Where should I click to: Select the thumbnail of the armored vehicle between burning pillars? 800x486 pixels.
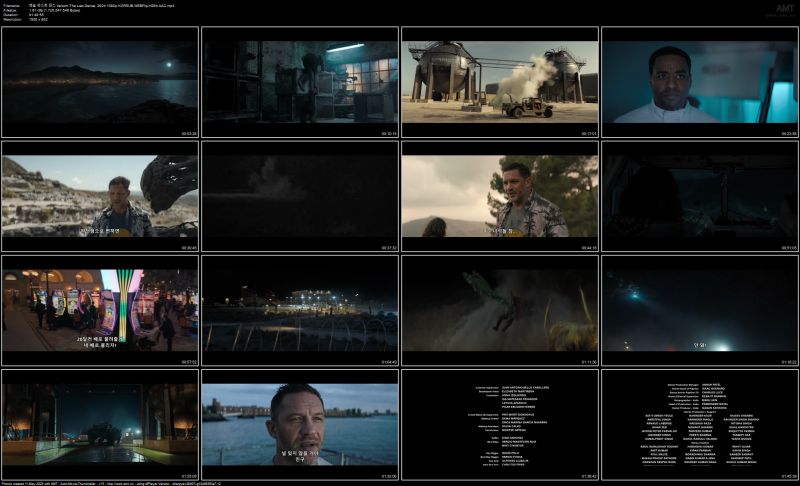(100, 425)
